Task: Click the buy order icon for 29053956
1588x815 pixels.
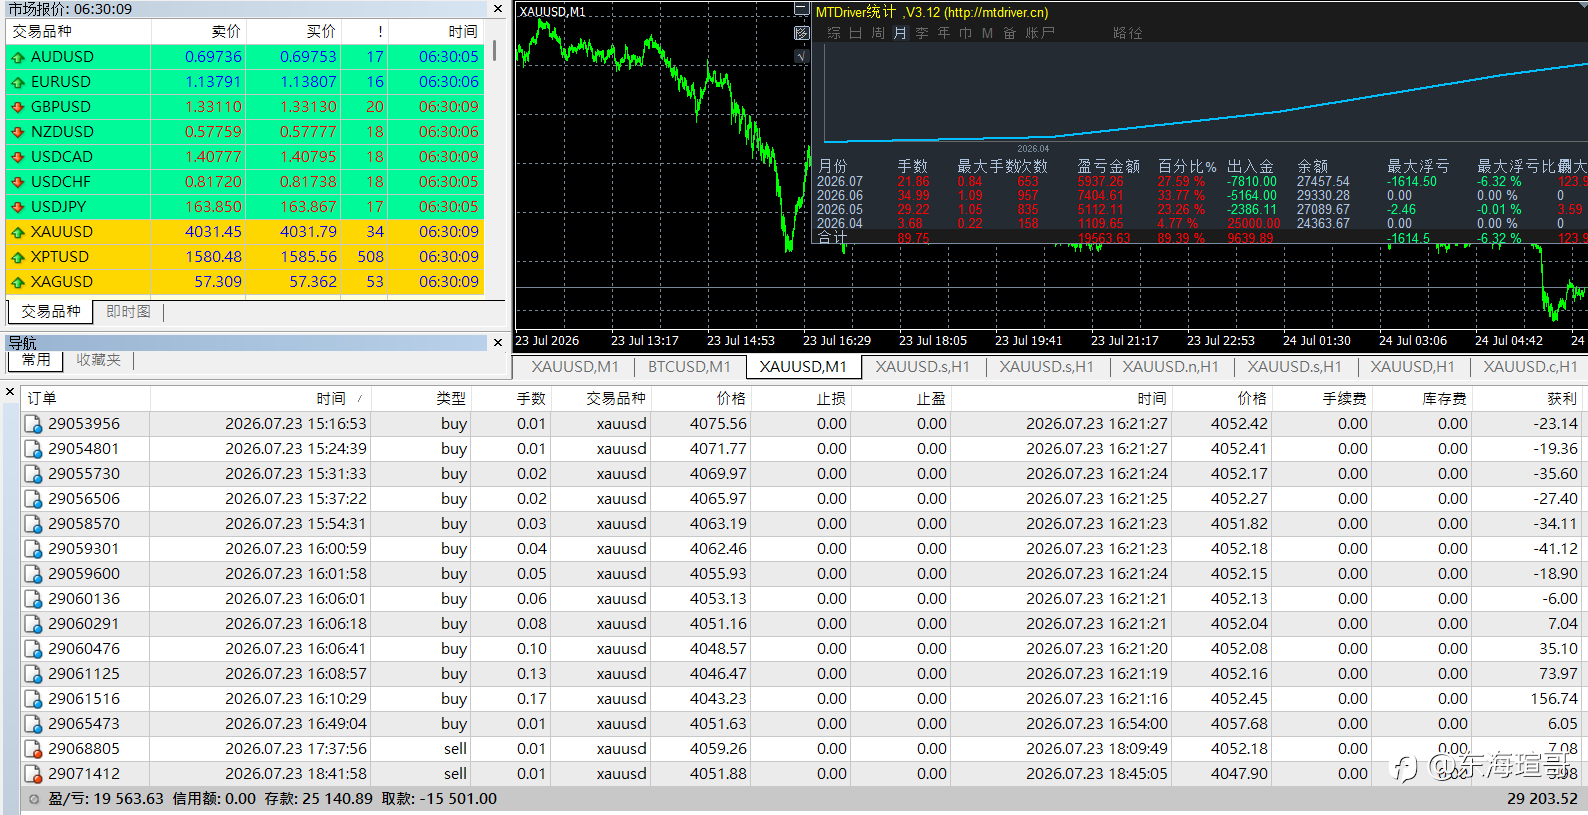Action: tap(33, 424)
